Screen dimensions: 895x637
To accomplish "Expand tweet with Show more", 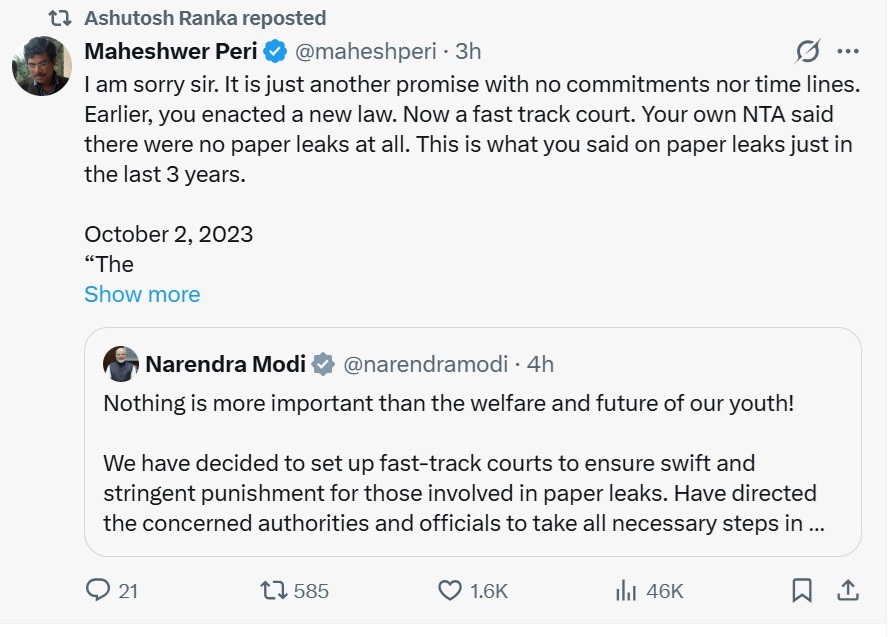I will coord(142,294).
